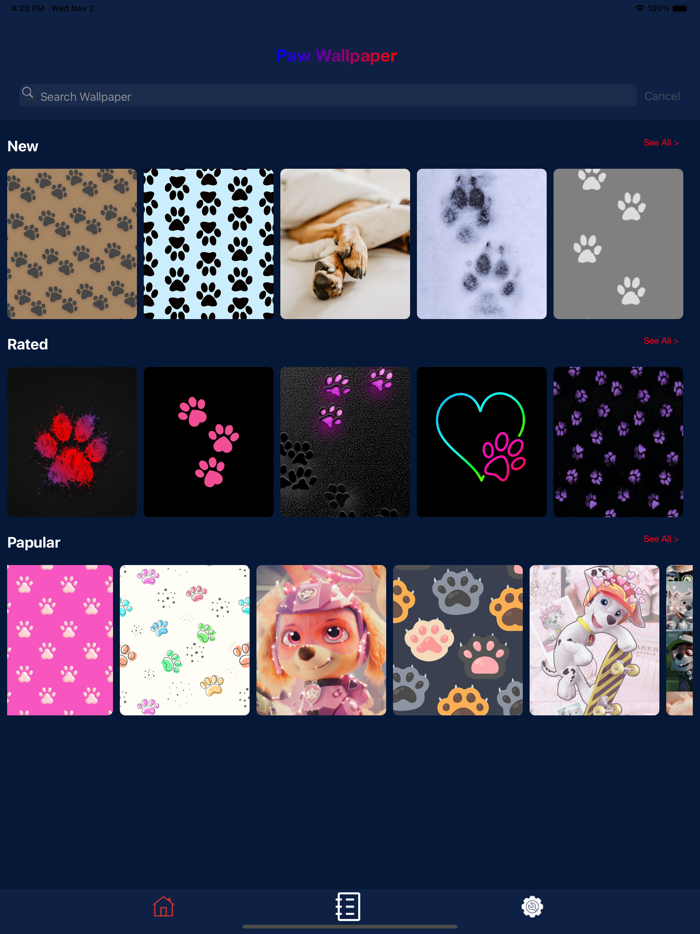Expand New section with See All
The image size is (700, 934).
[x=661, y=143]
